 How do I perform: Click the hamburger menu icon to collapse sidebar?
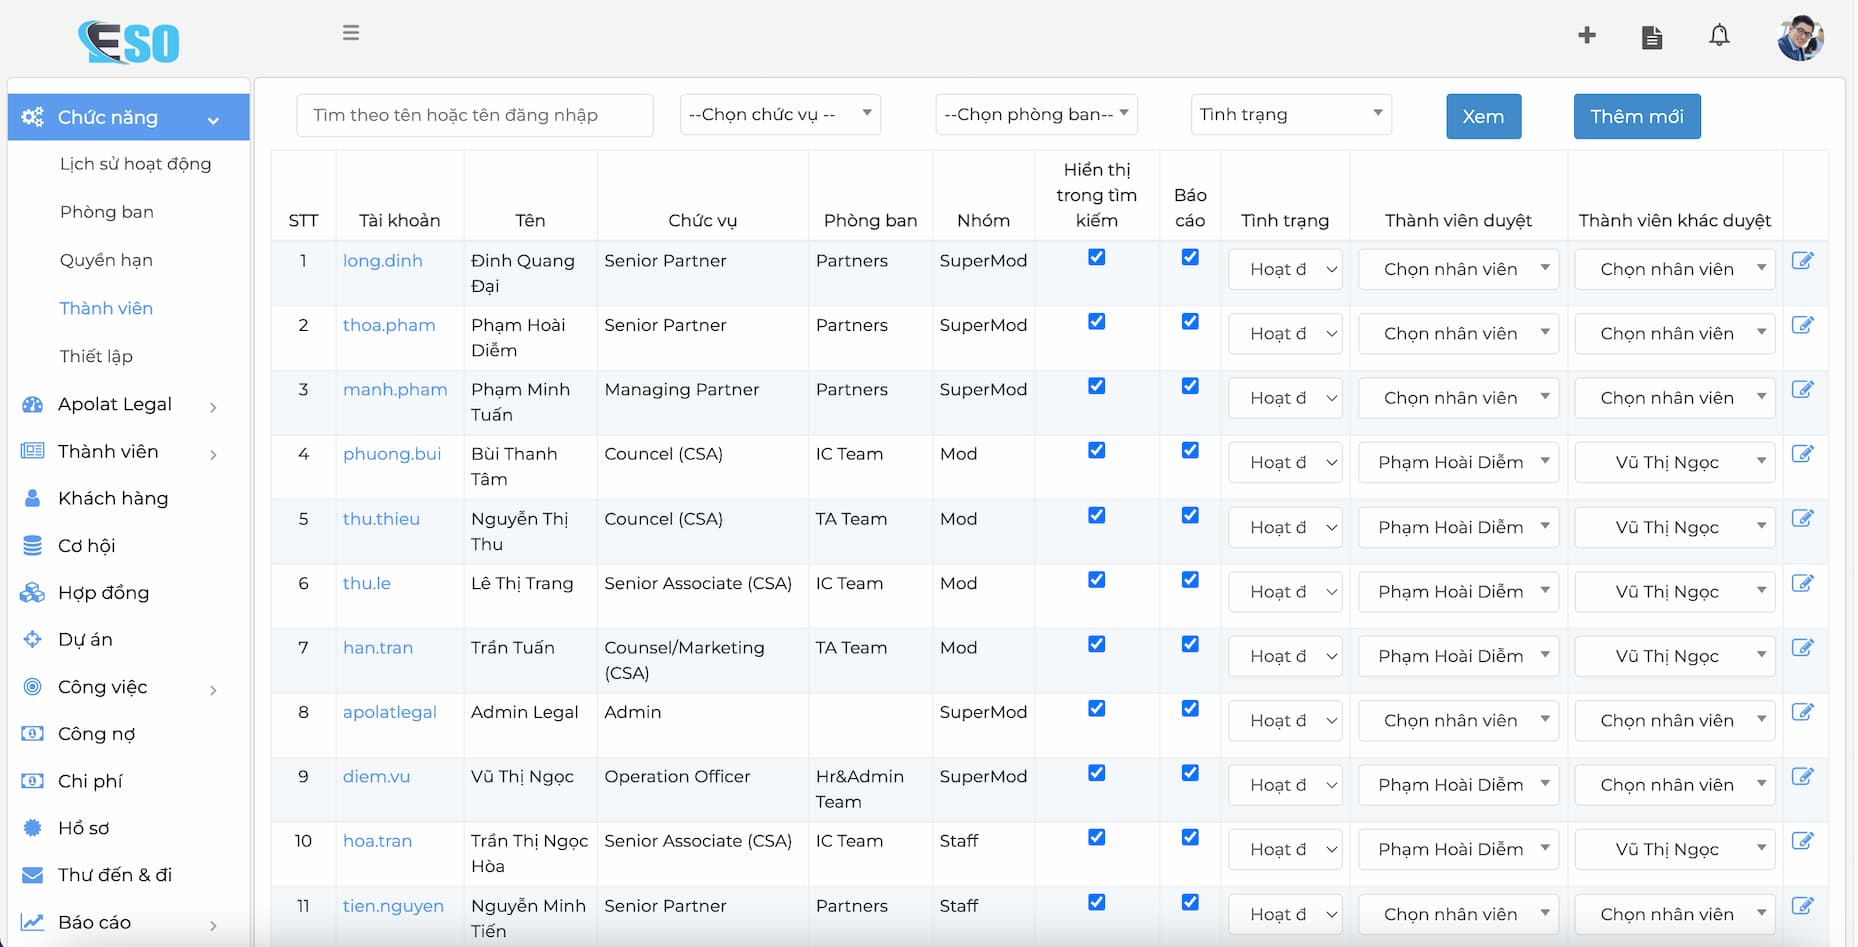(x=350, y=33)
